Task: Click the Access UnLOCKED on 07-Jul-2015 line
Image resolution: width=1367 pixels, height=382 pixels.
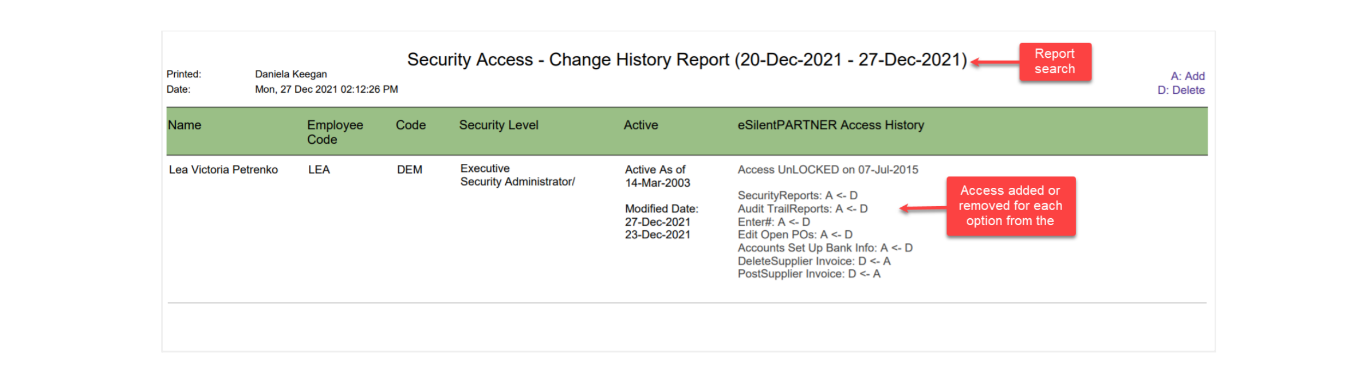Action: [x=828, y=170]
